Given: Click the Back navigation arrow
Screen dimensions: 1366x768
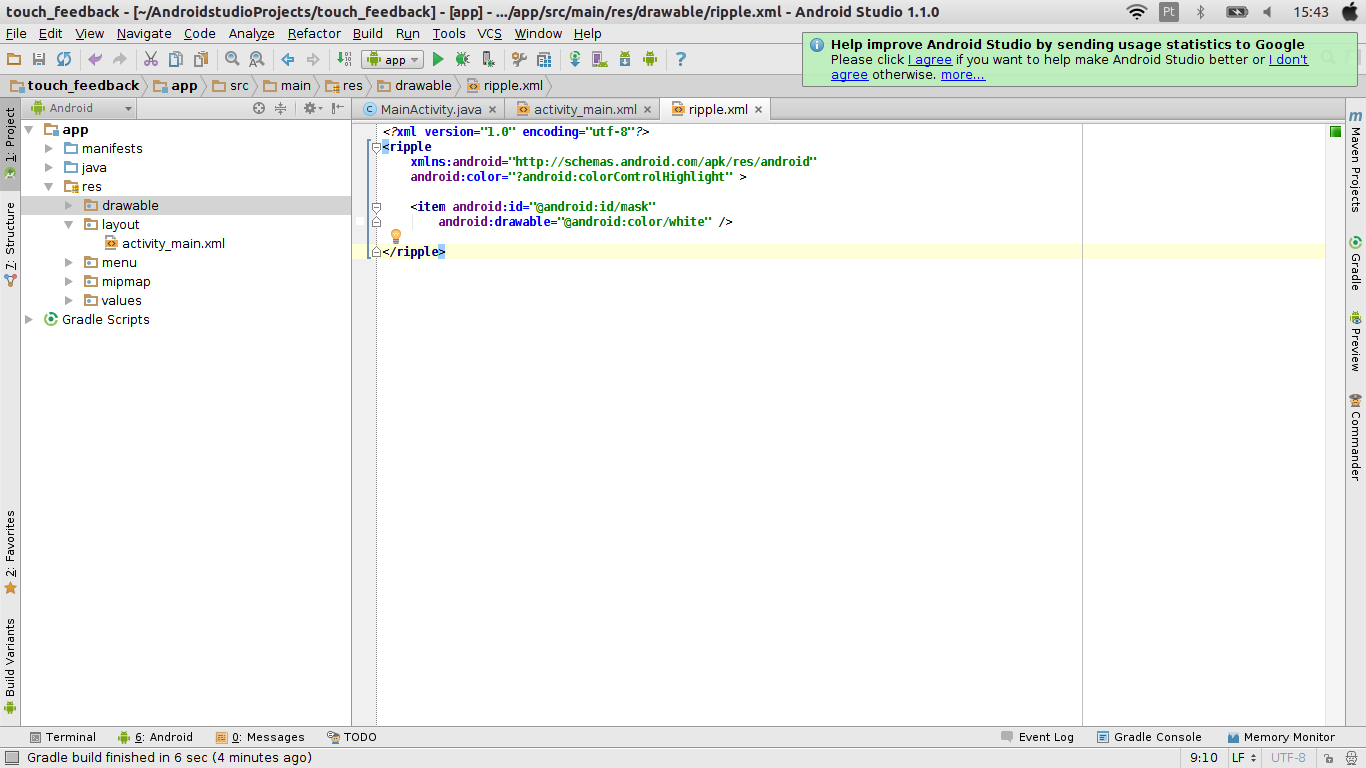Looking at the screenshot, I should [288, 60].
